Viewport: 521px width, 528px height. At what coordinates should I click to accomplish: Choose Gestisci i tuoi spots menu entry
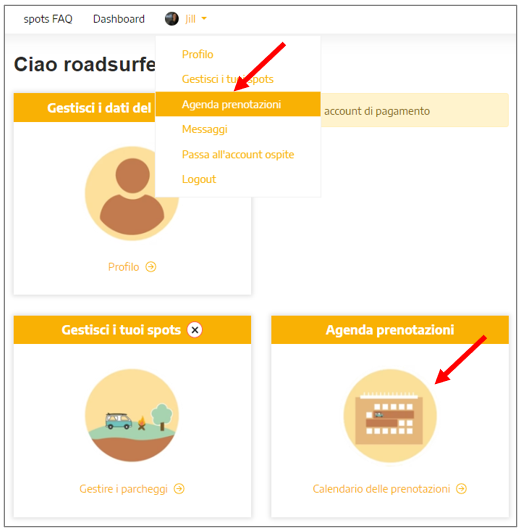[x=228, y=79]
